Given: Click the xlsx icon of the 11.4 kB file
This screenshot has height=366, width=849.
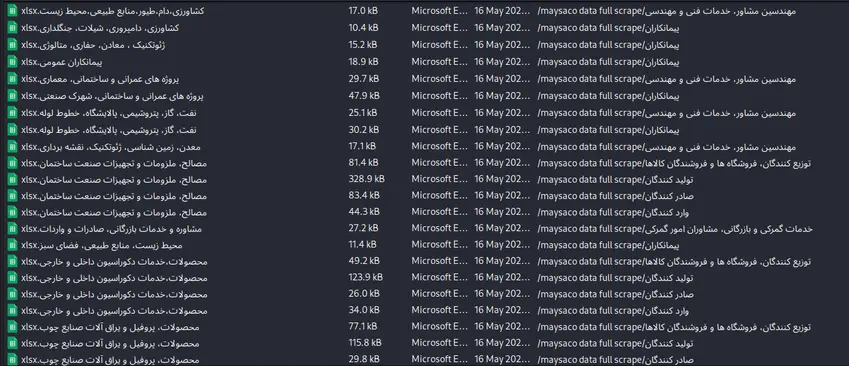Looking at the screenshot, I should [x=13, y=245].
